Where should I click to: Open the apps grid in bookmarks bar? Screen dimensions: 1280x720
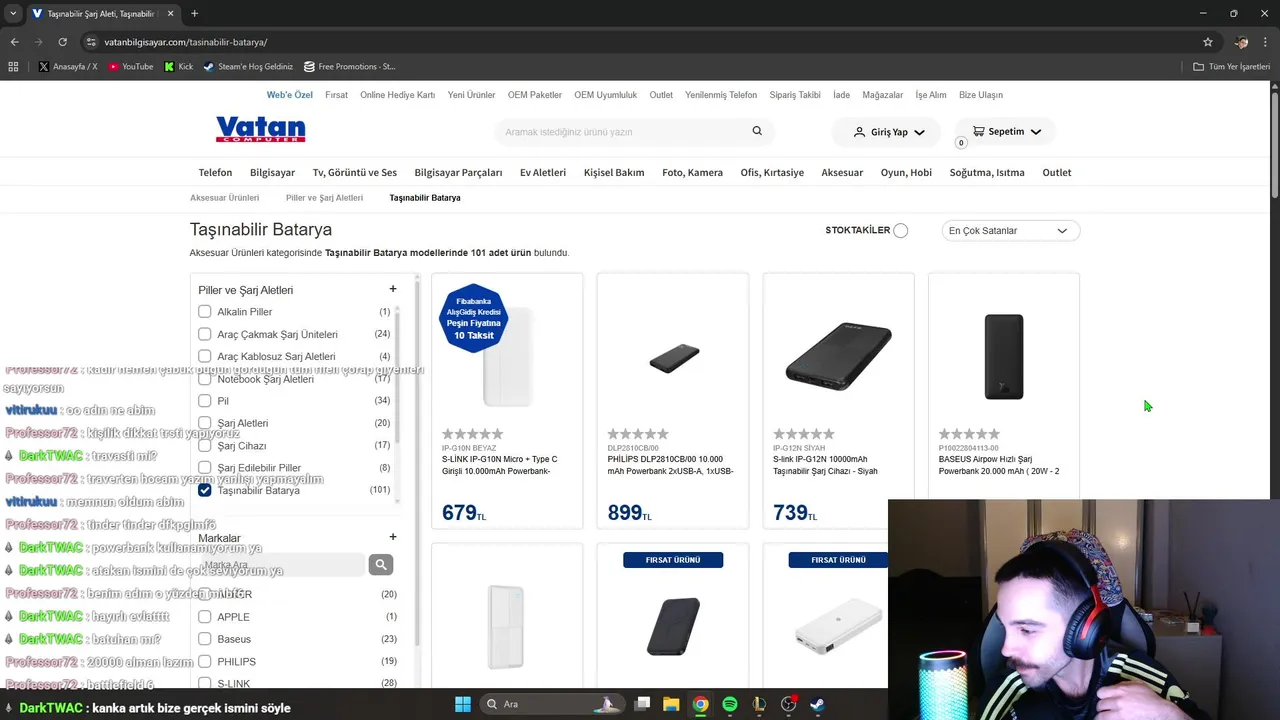[x=13, y=67]
